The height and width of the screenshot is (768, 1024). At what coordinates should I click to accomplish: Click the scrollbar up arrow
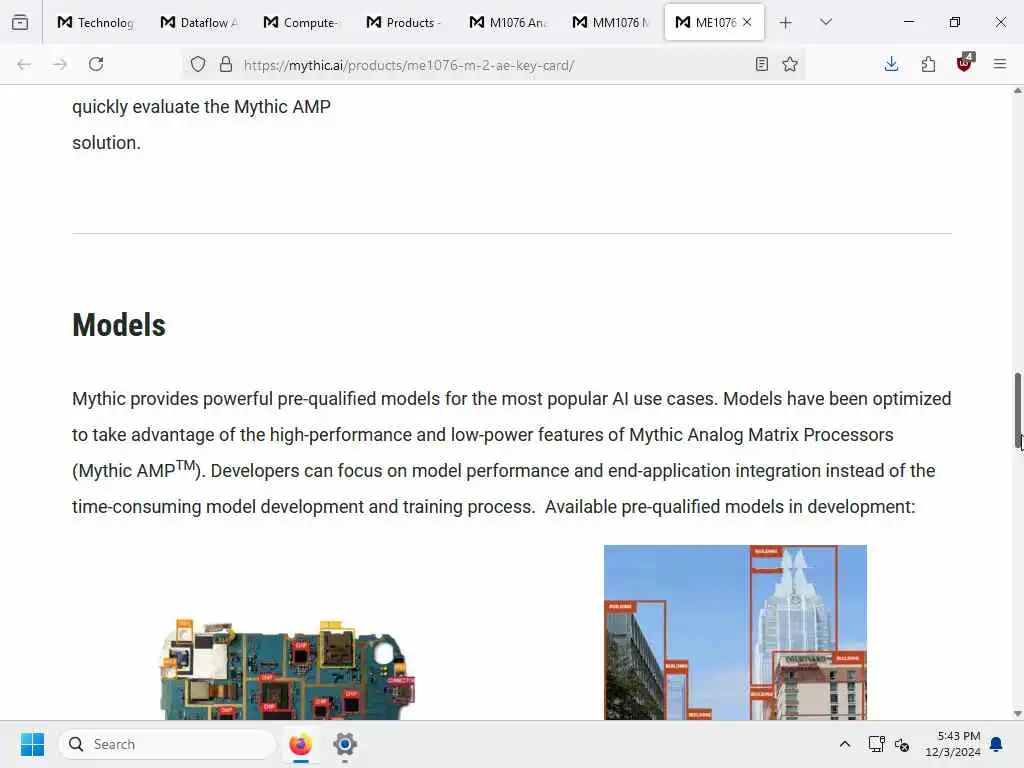pyautogui.click(x=1017, y=91)
